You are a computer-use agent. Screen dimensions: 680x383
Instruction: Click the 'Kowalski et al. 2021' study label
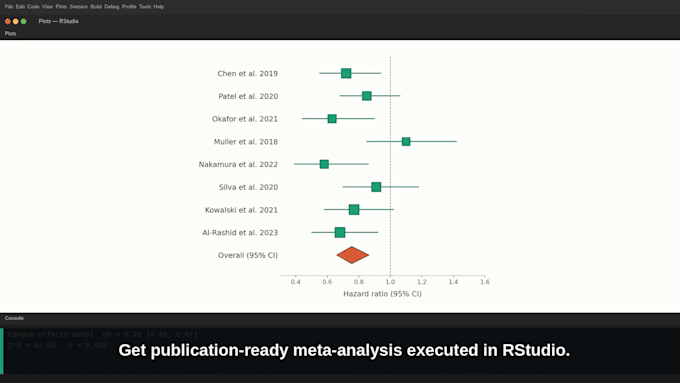pos(241,210)
